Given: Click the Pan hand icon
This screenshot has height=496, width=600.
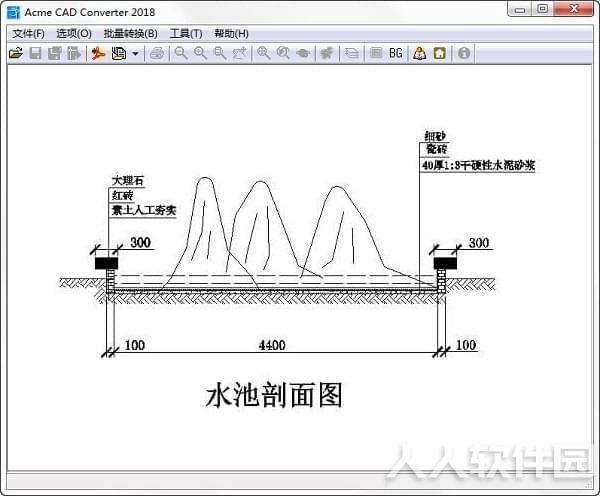Looking at the screenshot, I should [303, 53].
